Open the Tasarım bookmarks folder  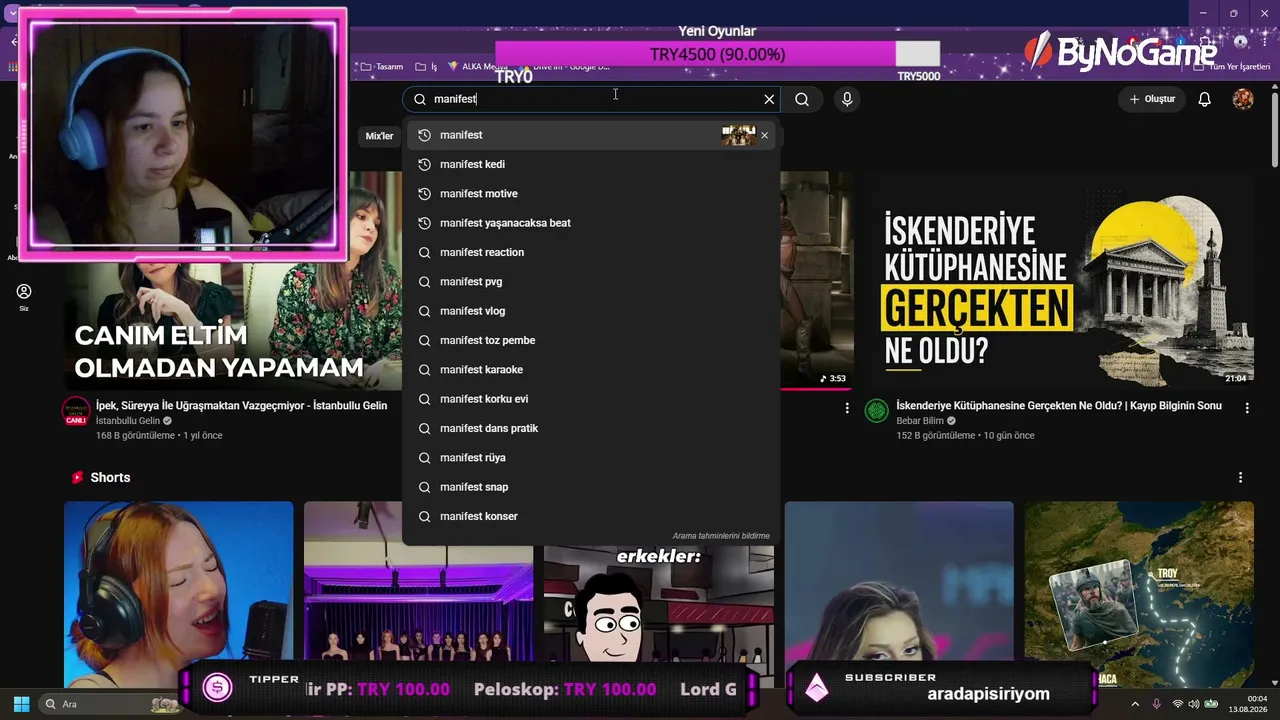[x=381, y=67]
